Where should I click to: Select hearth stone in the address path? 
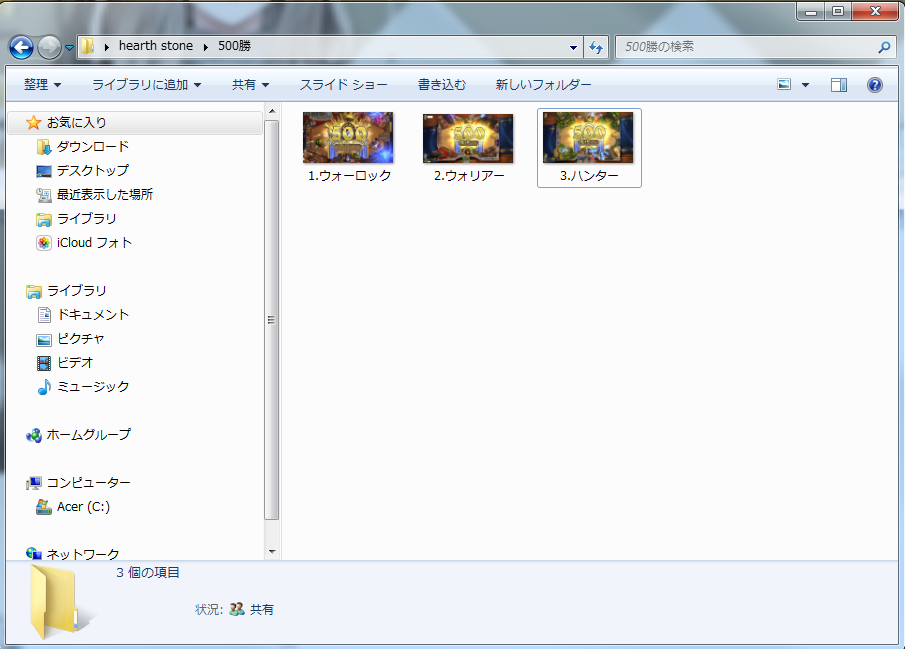tap(156, 46)
